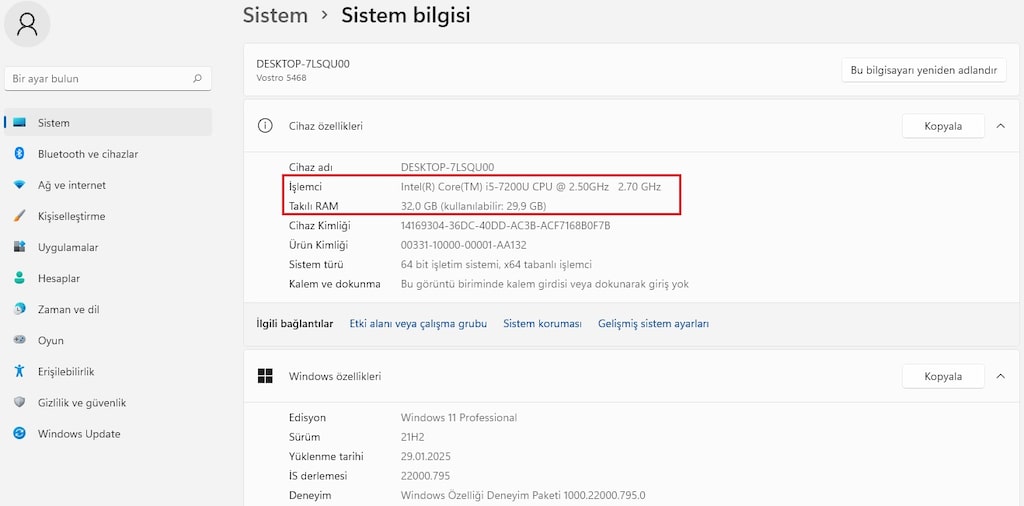Click the Zaman ve dil globe icon

click(19, 309)
